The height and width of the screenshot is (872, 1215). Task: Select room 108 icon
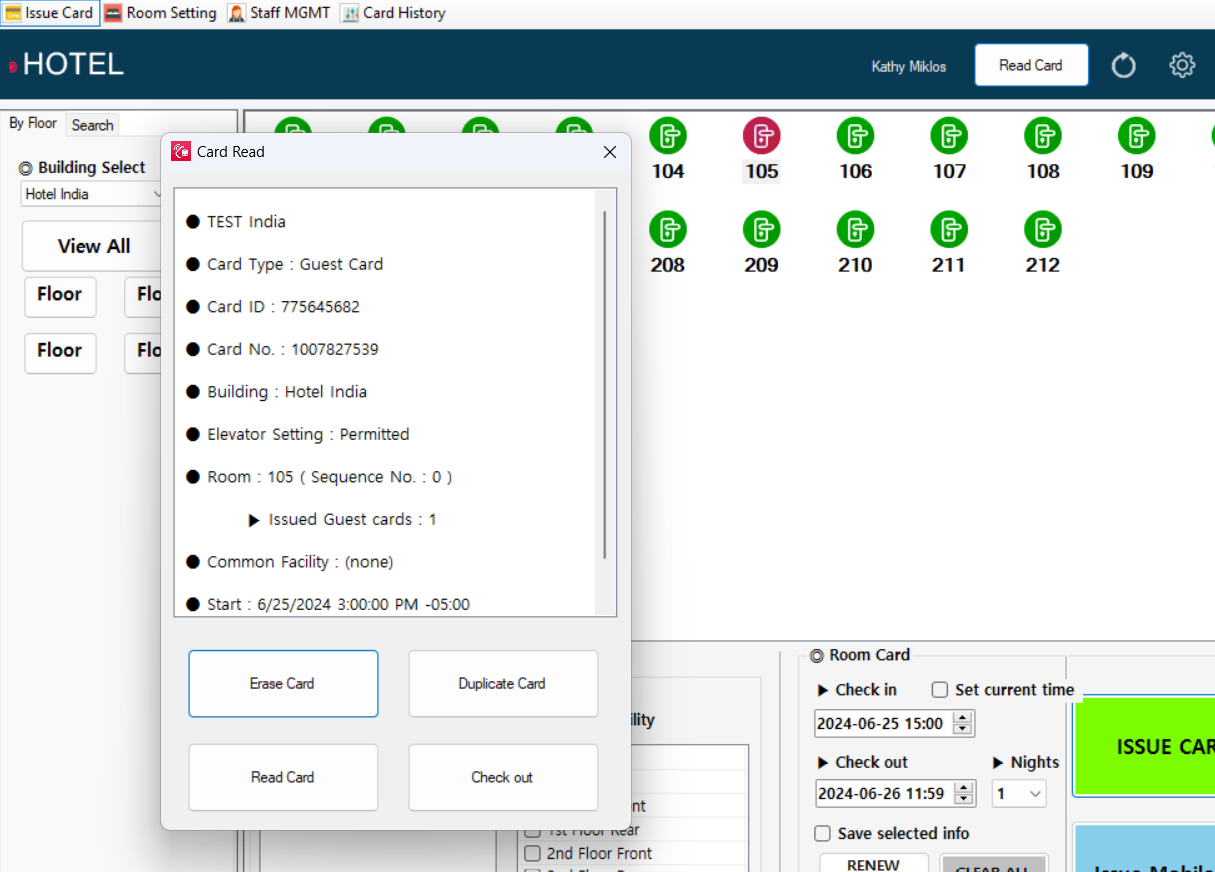tap(1043, 135)
